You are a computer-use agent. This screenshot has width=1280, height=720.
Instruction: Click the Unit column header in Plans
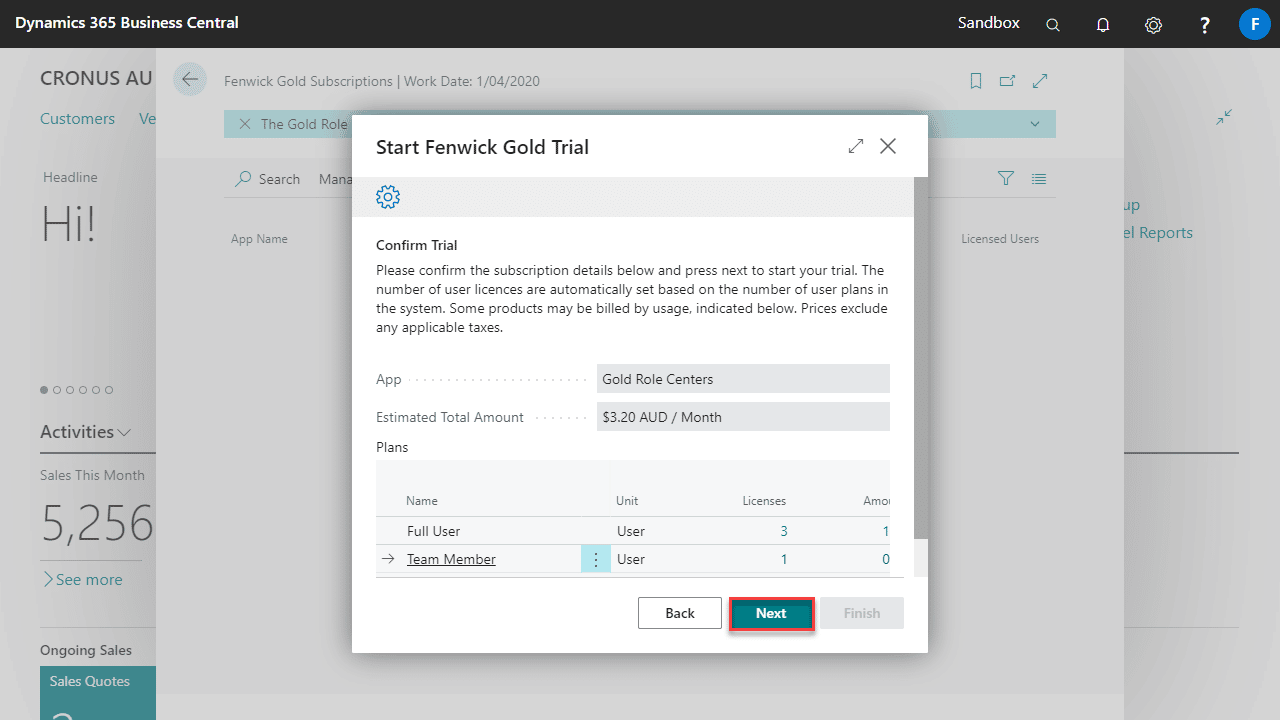pyautogui.click(x=627, y=501)
